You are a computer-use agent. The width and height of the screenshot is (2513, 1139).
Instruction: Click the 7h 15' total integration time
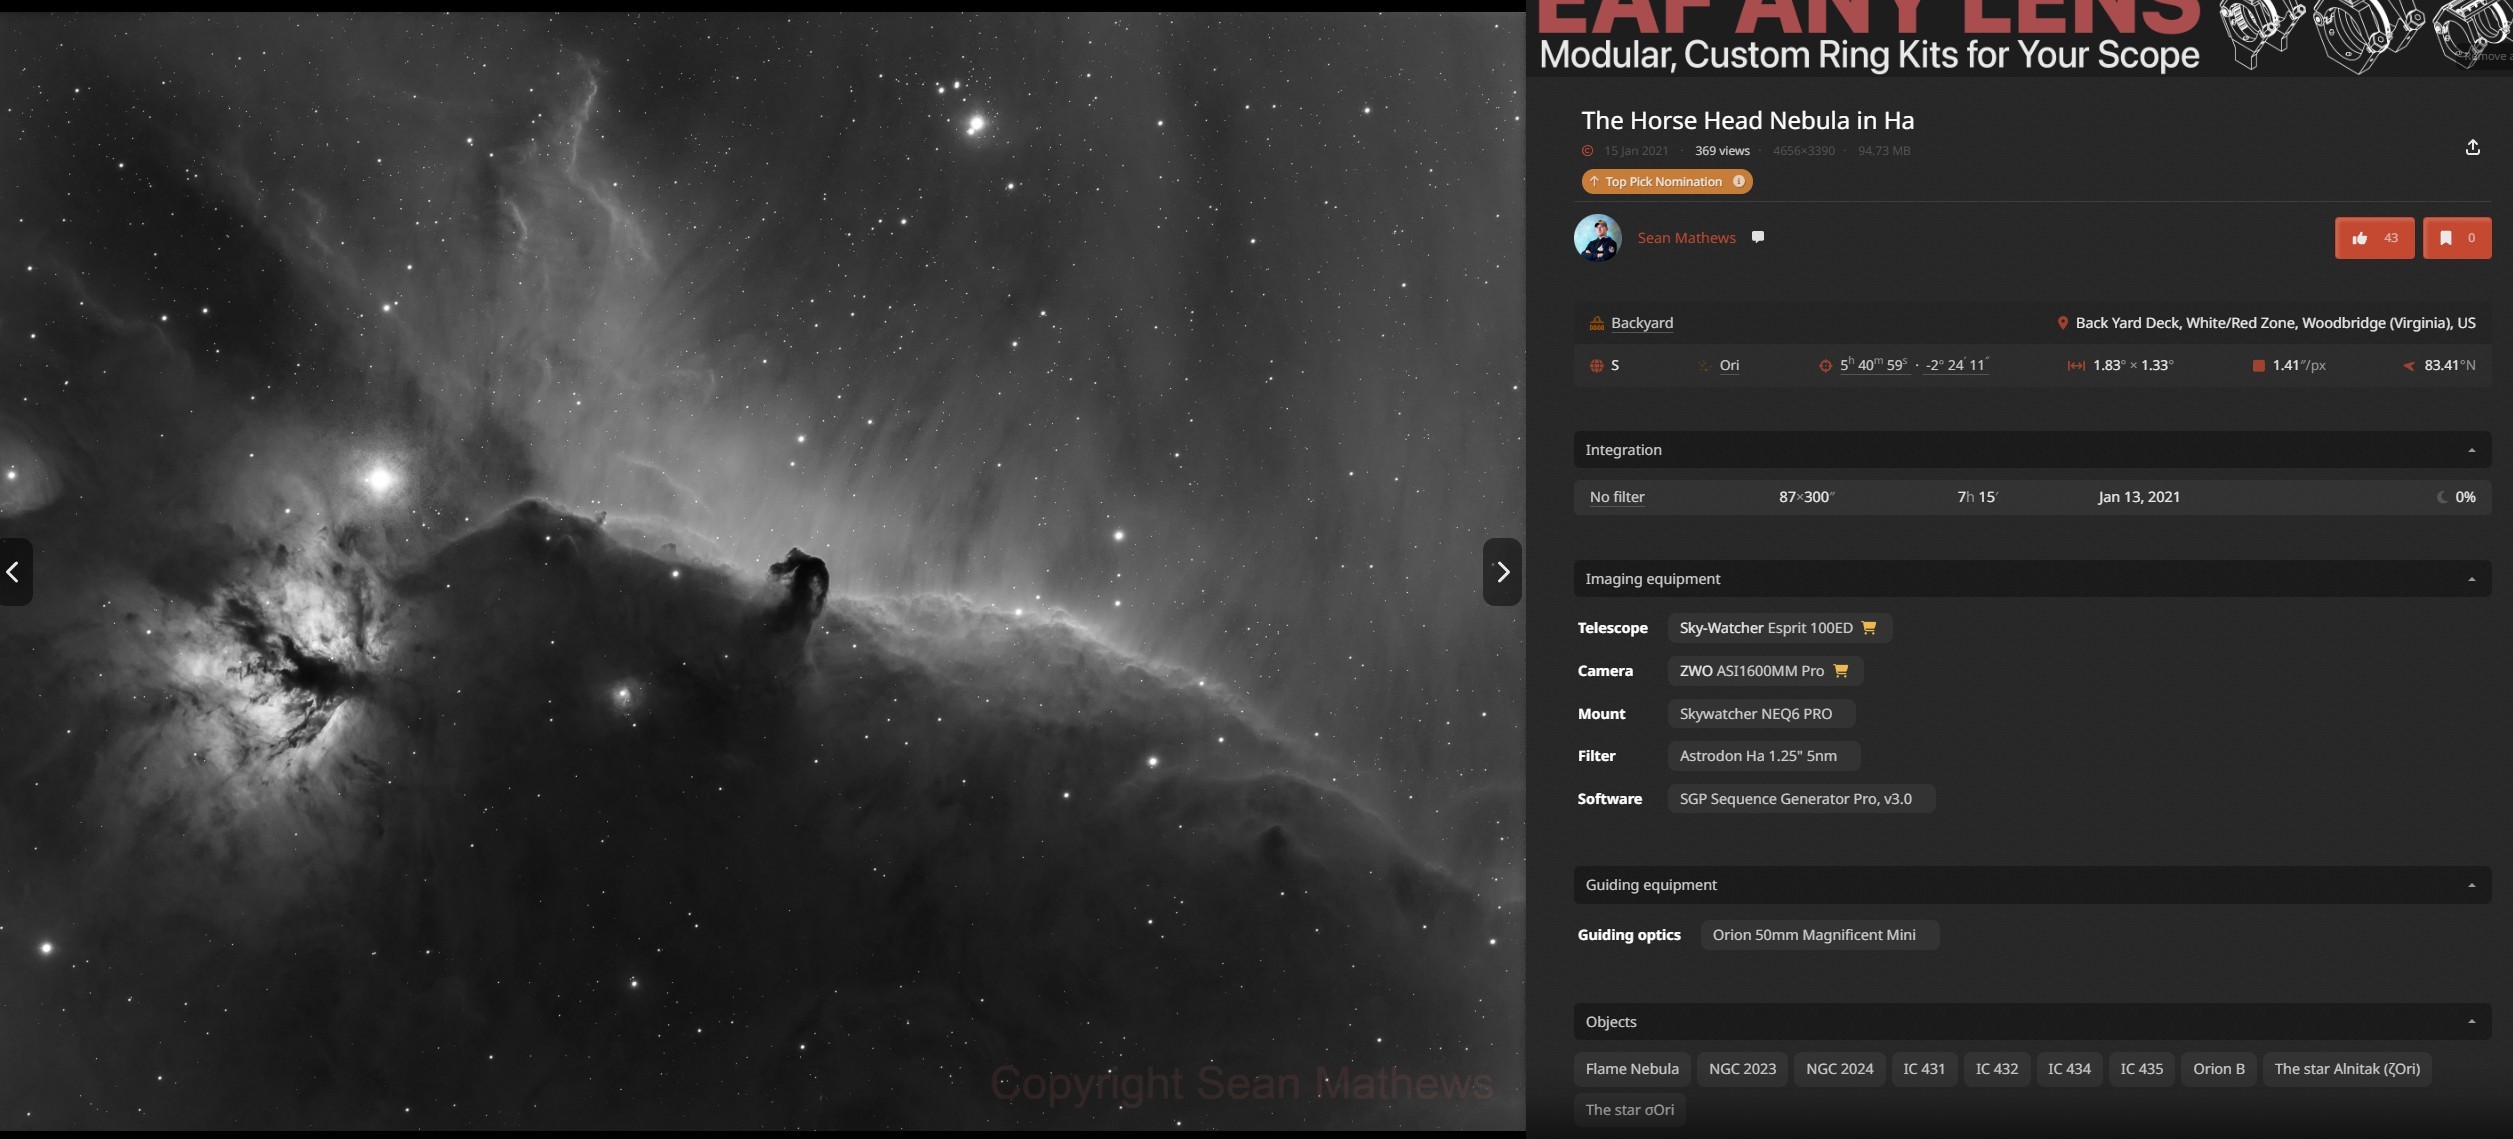[x=1977, y=497]
